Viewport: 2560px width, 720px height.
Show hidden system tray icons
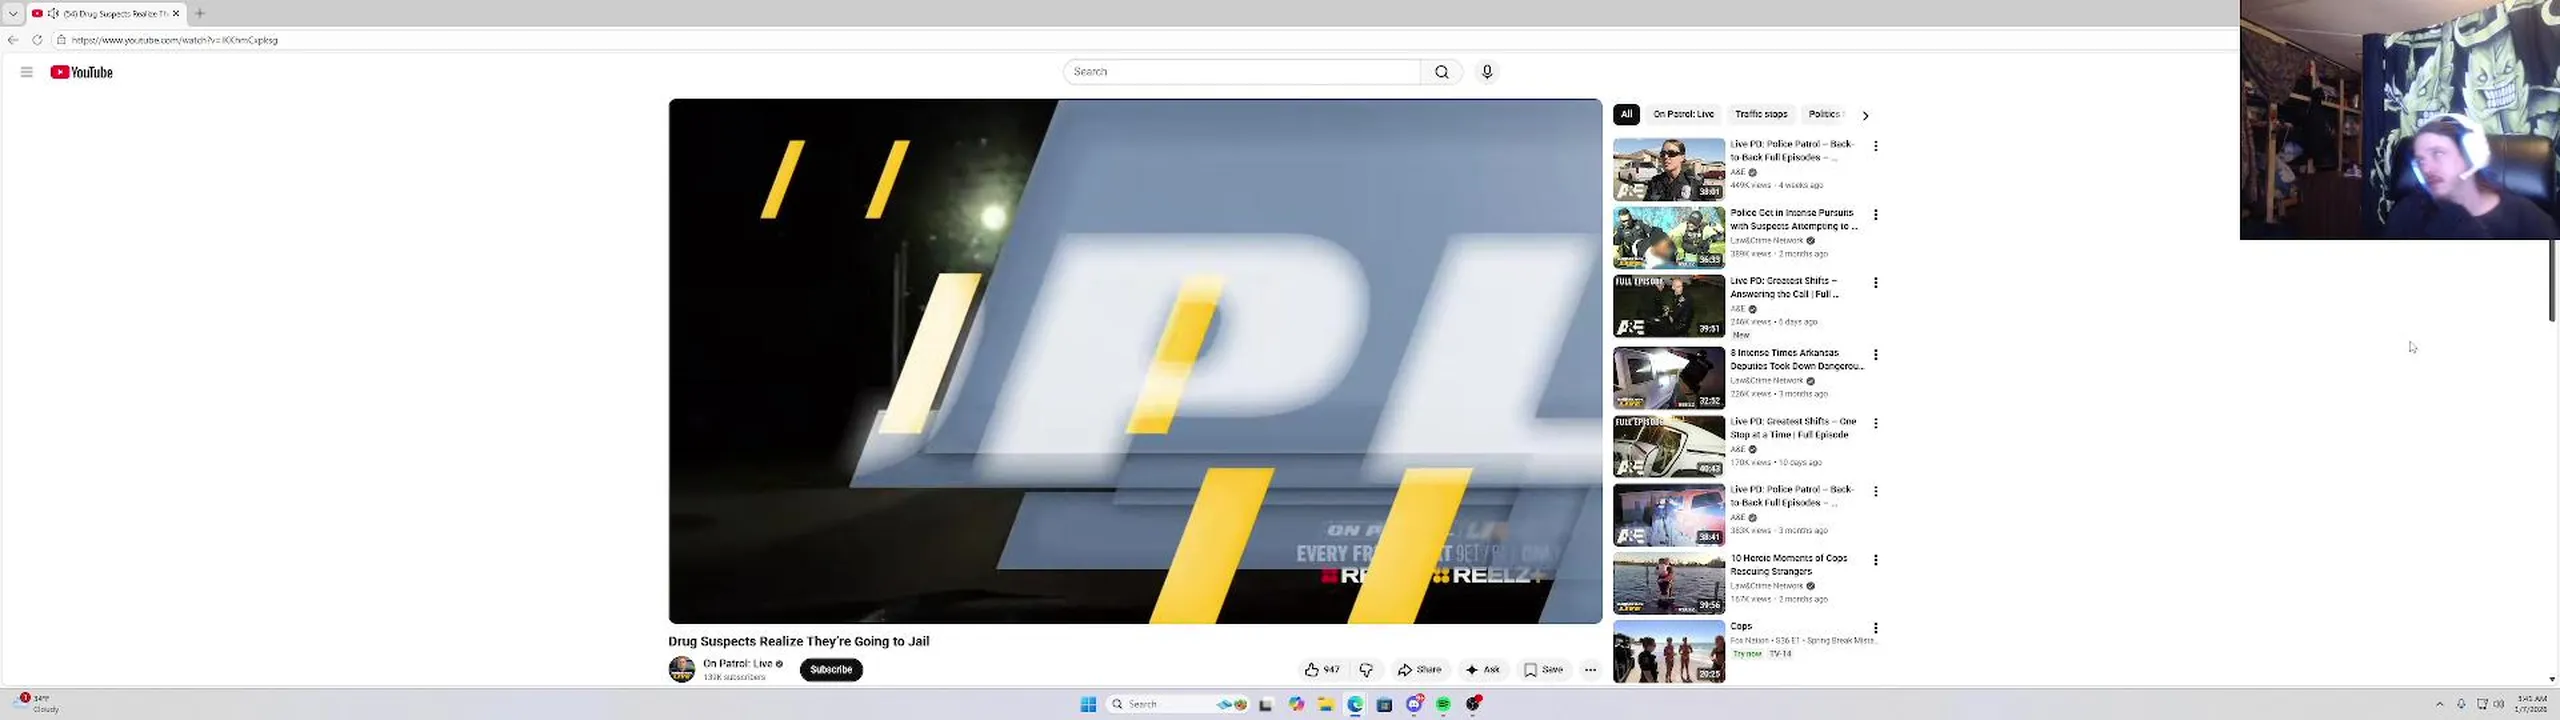[x=2439, y=705]
